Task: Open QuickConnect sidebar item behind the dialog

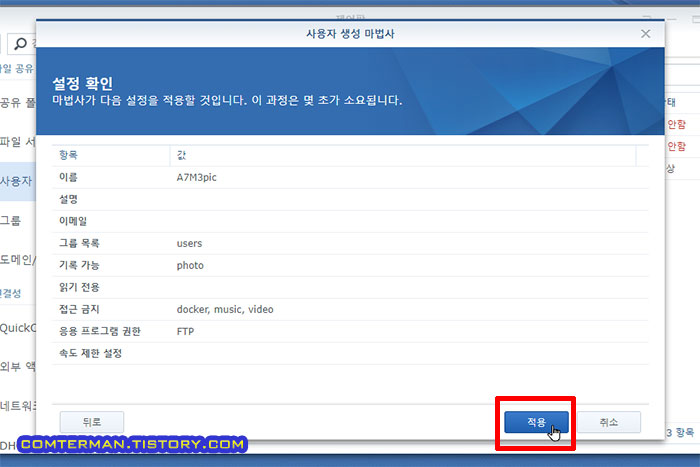Action: [18, 328]
